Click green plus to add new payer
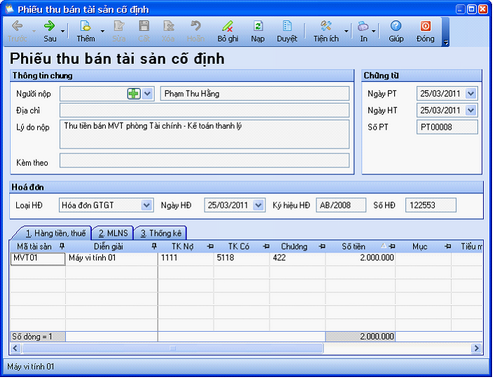This screenshot has width=493, height=378. click(x=134, y=94)
